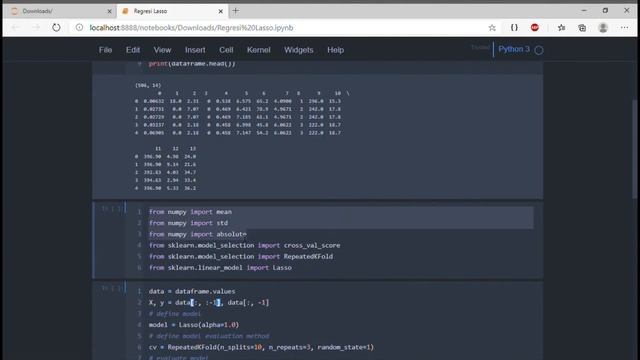Click the 'import RepeatedKFold' code line

click(241, 256)
